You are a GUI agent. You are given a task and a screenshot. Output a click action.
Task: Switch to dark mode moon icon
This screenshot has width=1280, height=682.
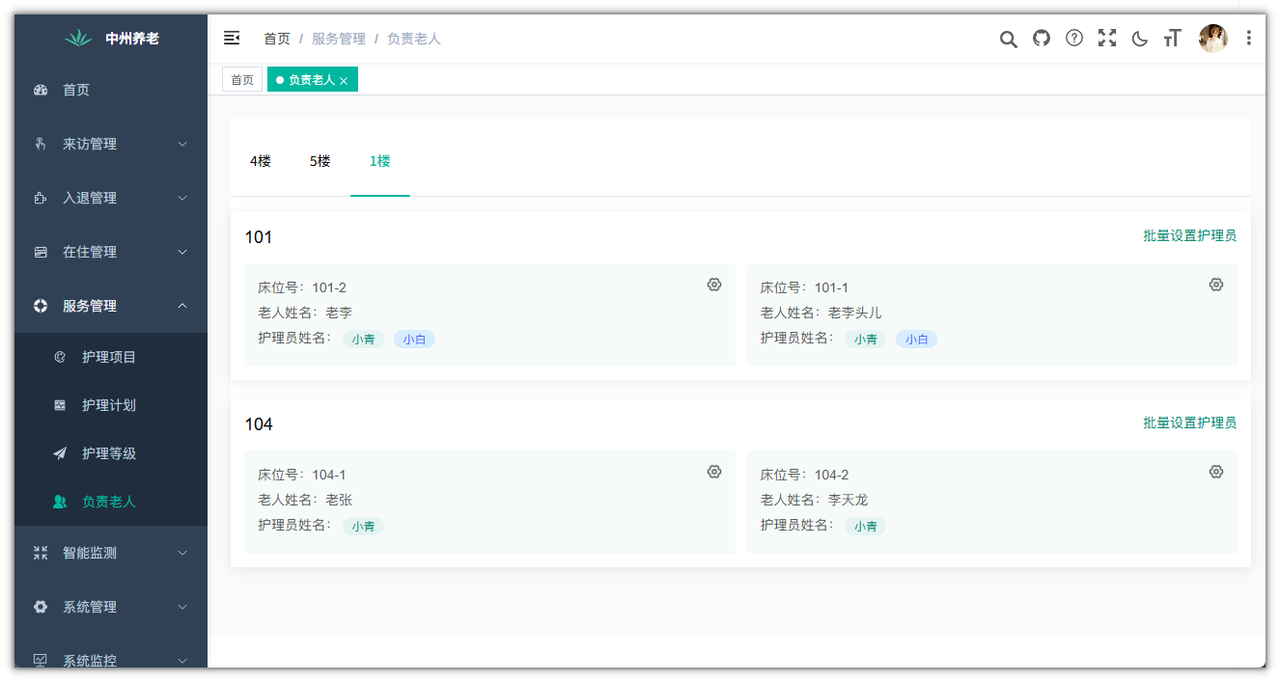[1139, 38]
